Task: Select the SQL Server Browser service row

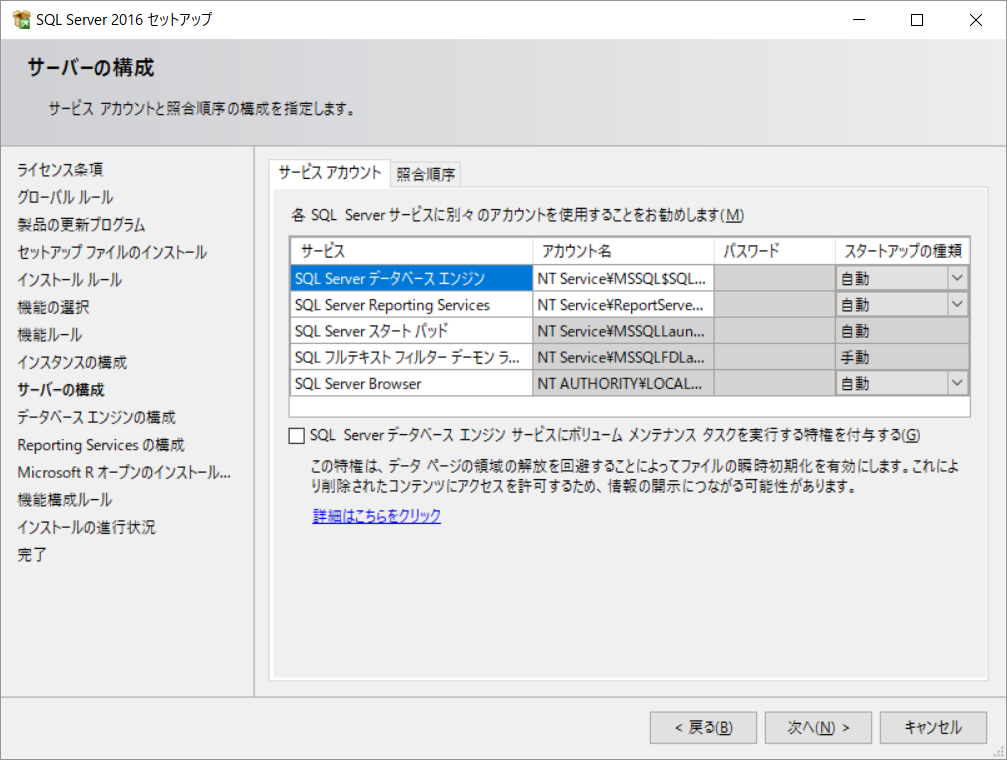Action: tap(411, 384)
